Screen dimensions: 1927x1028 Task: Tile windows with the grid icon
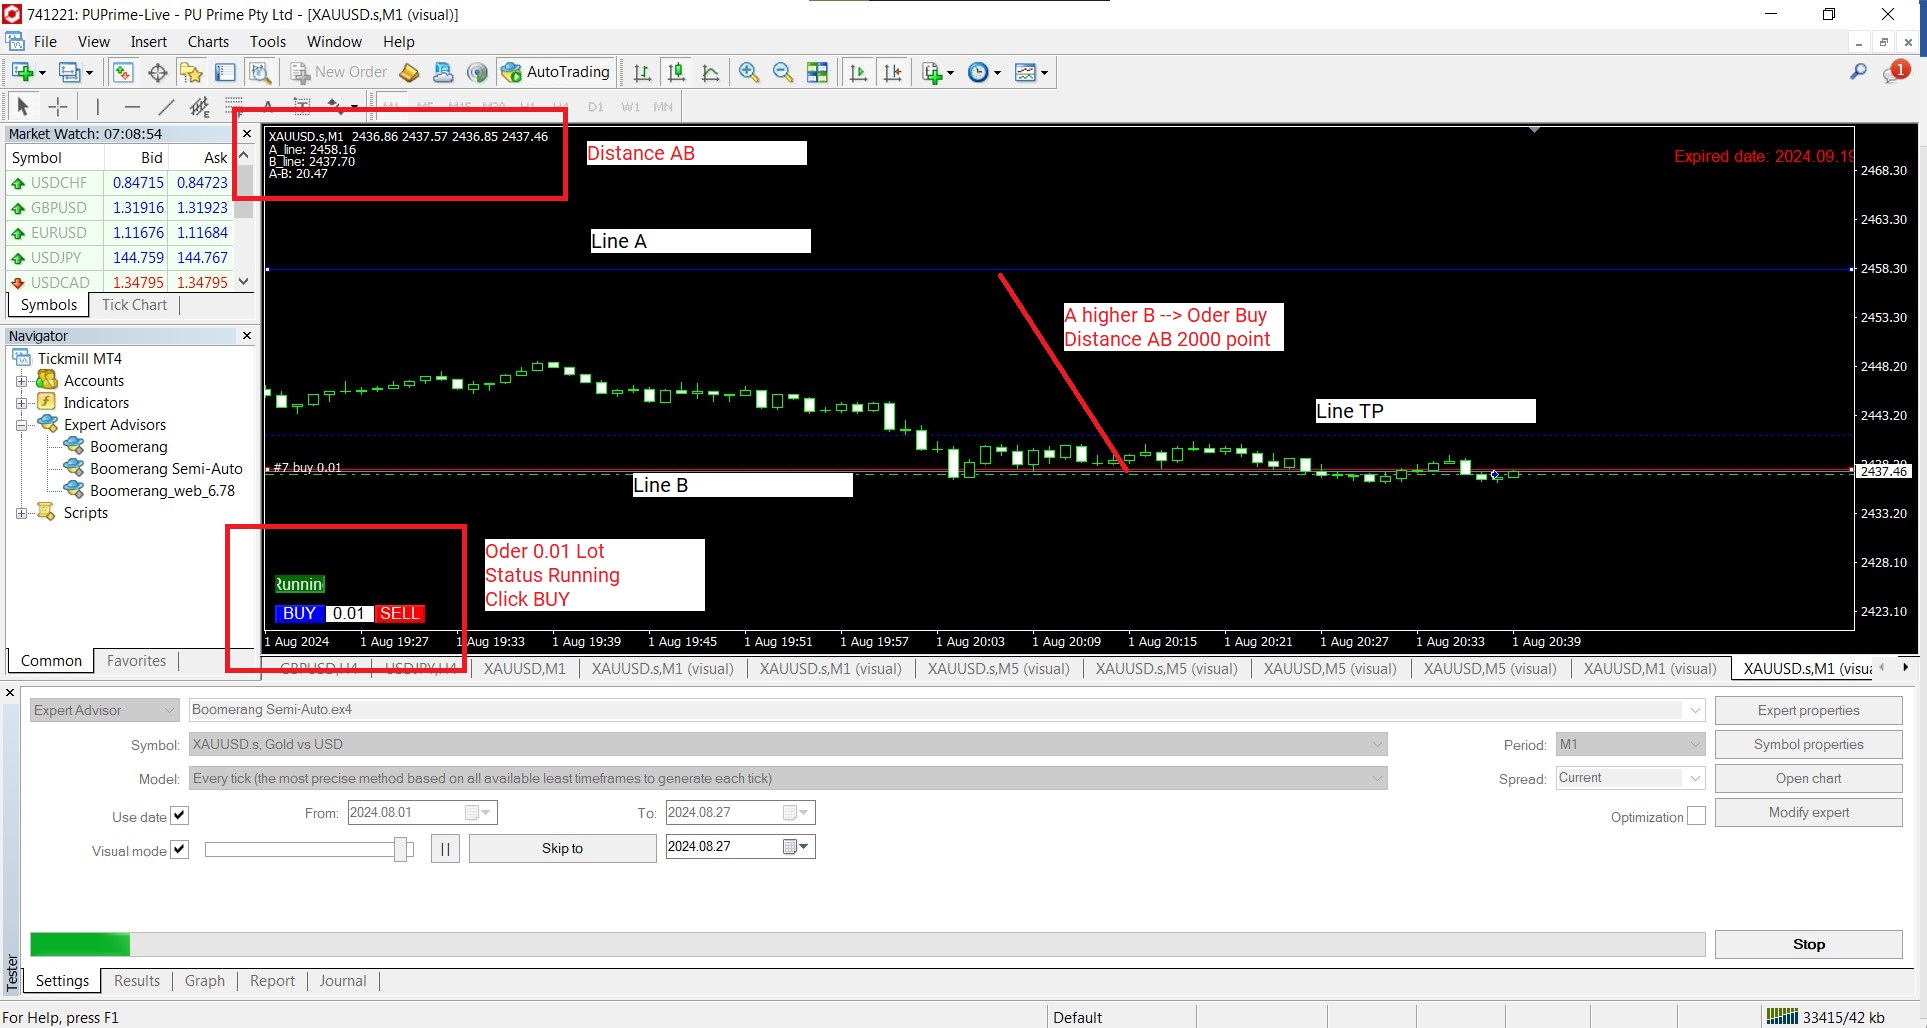click(817, 72)
